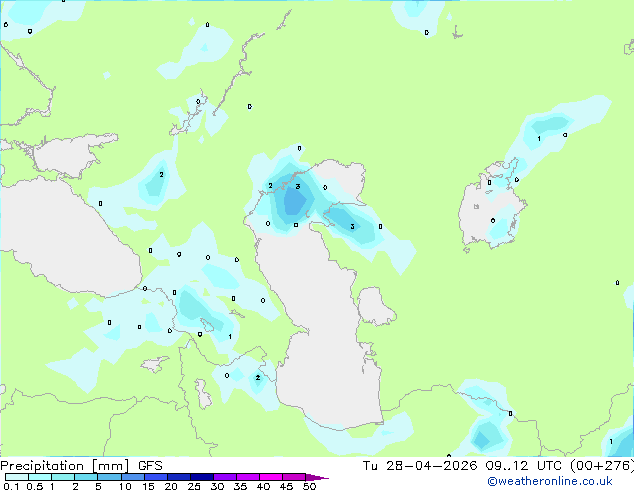The image size is (634, 490).
Task: Choose legend swatch between 2 and 5
Action: [x=86, y=477]
